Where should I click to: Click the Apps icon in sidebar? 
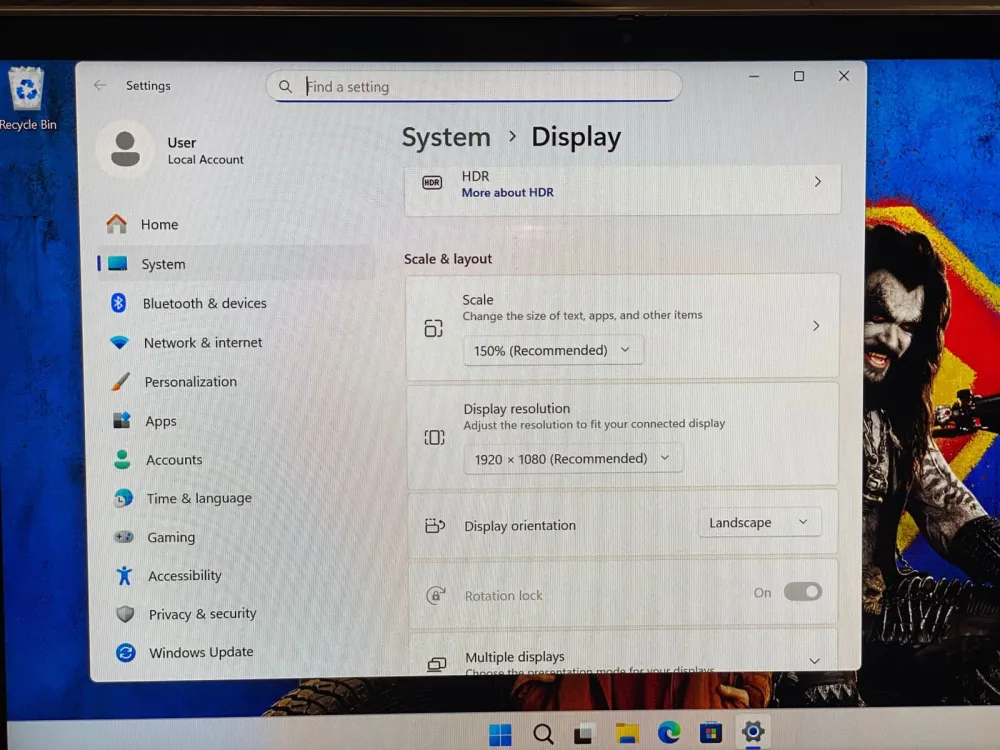click(x=122, y=420)
